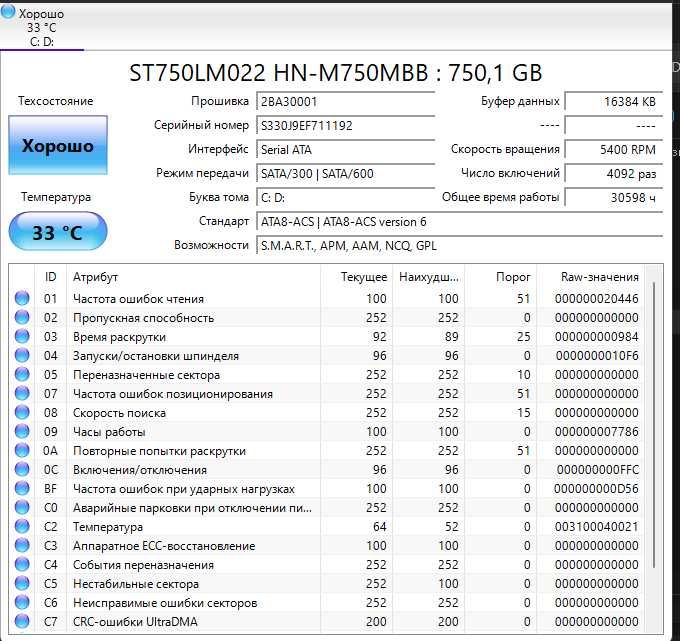Click the blue health status icon beside Хорошо at top
The image size is (680, 641).
click(x=8, y=12)
